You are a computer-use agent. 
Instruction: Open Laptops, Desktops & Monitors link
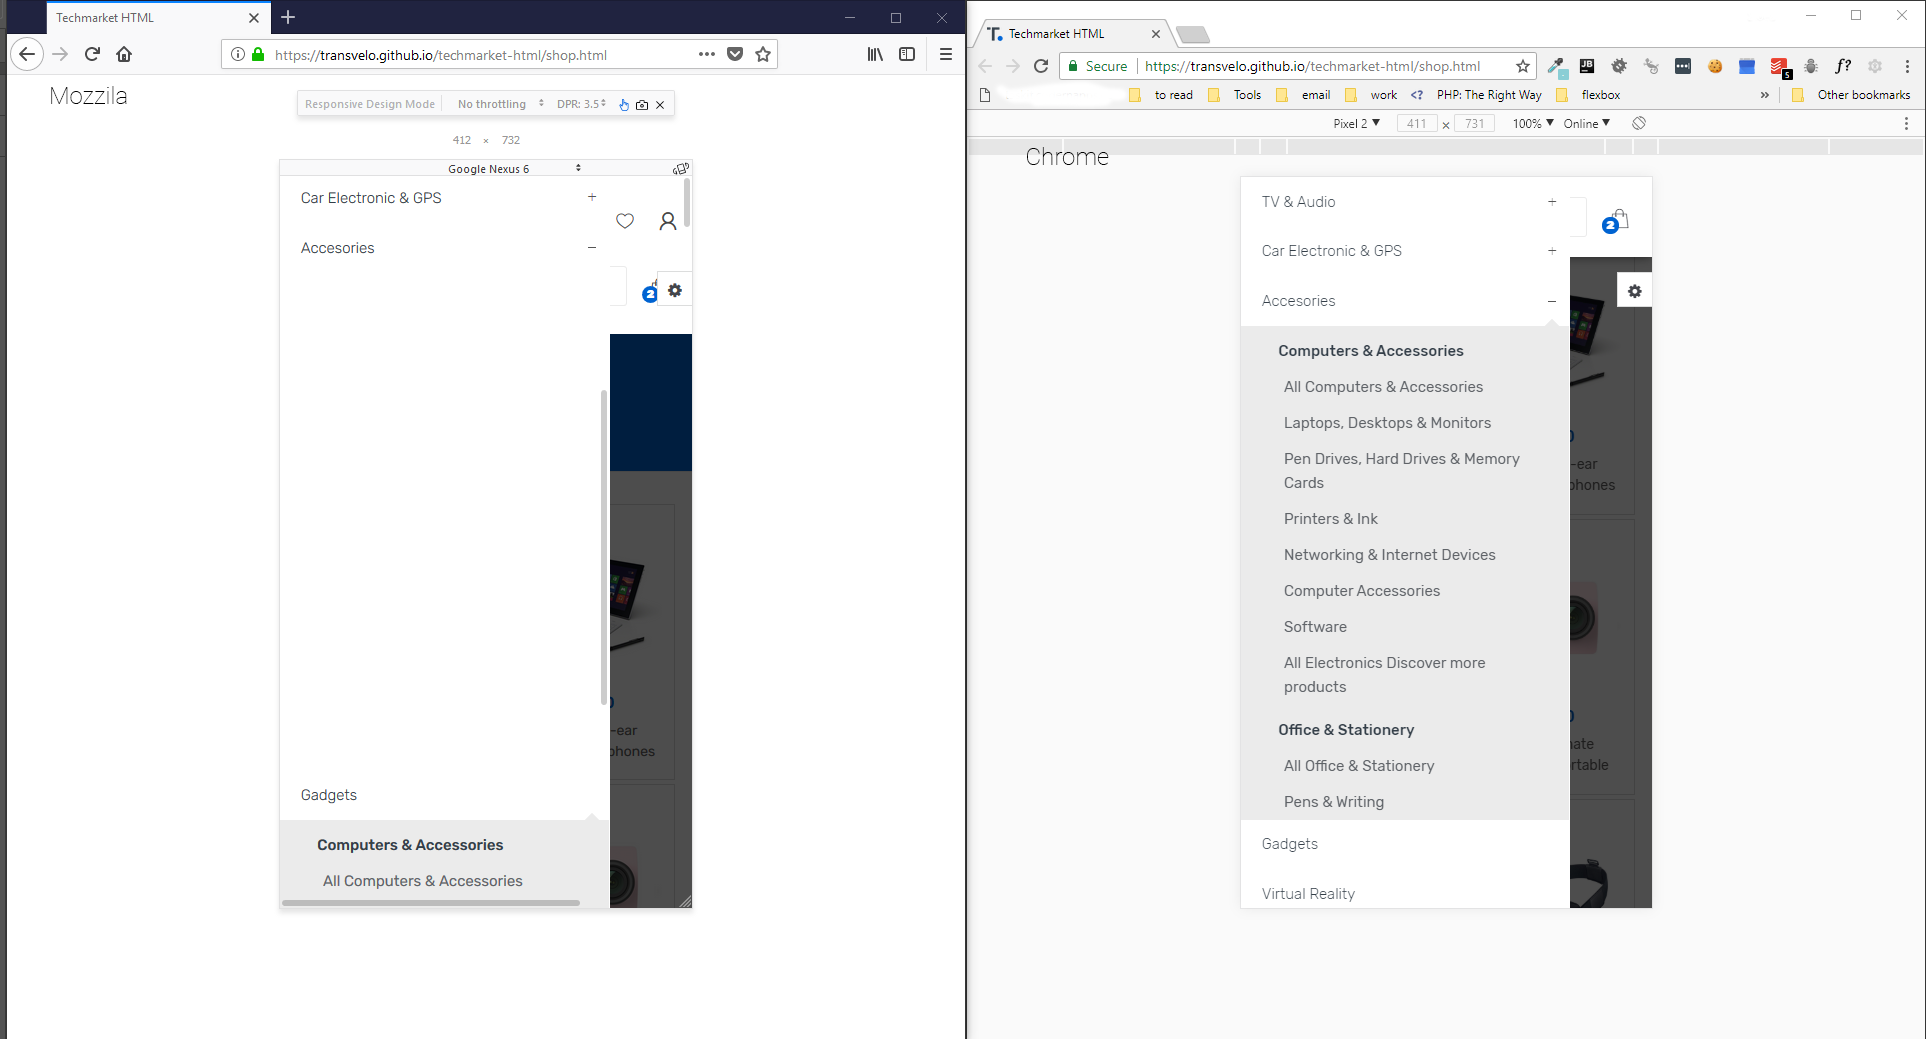coord(1387,423)
